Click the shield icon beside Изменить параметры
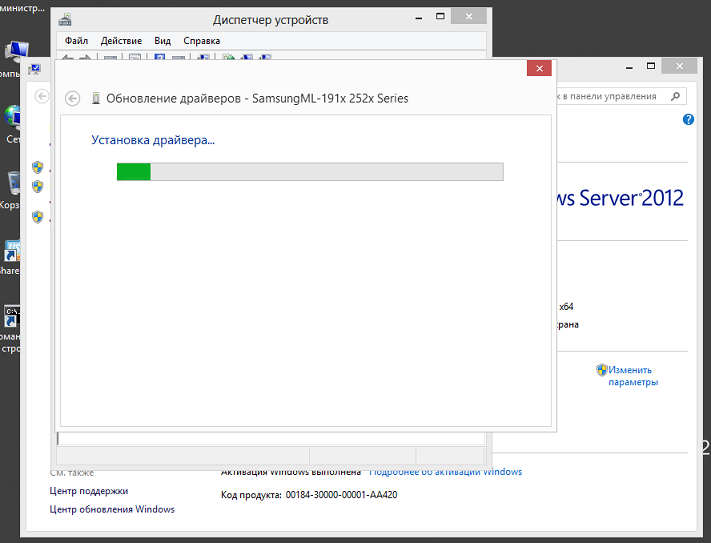Screen dimensions: 711x543 (x=602, y=369)
